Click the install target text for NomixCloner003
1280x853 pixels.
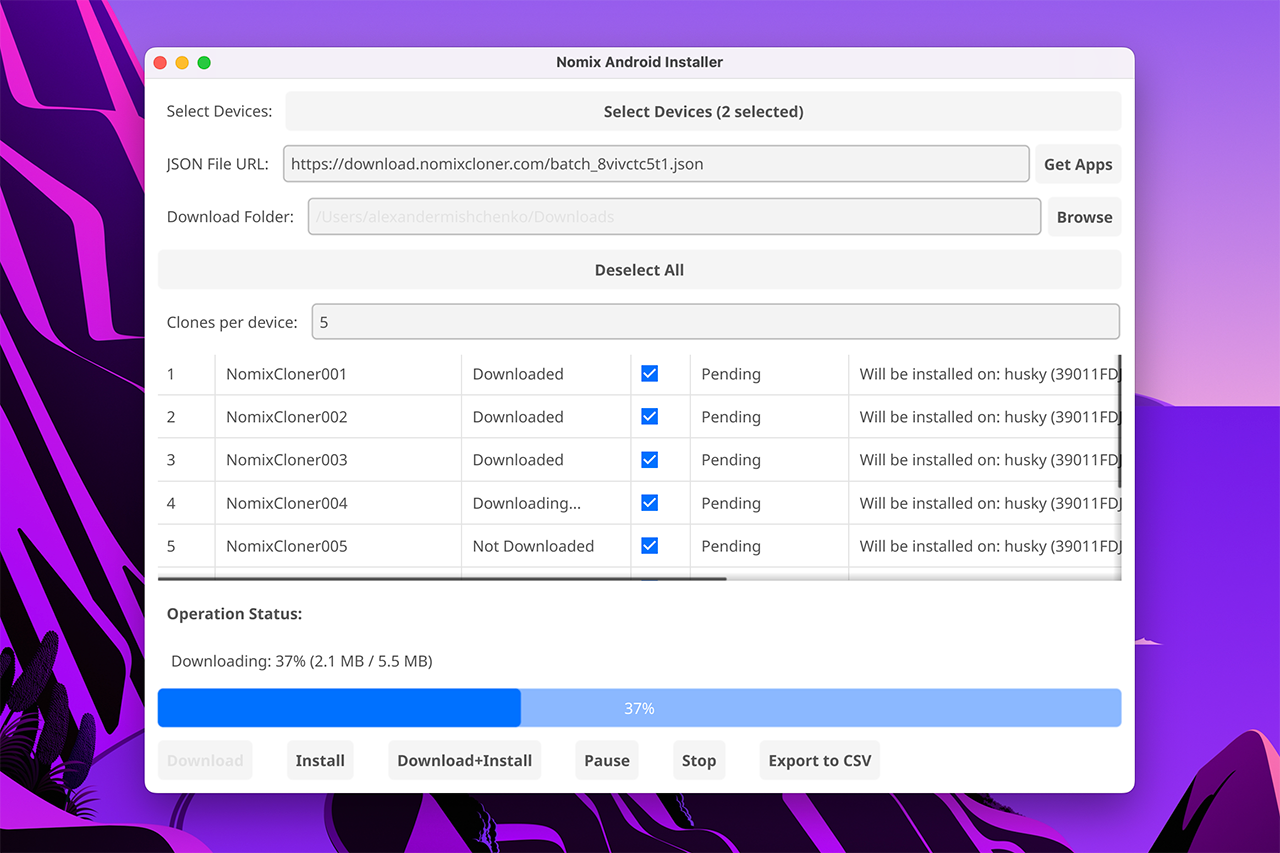click(990, 460)
